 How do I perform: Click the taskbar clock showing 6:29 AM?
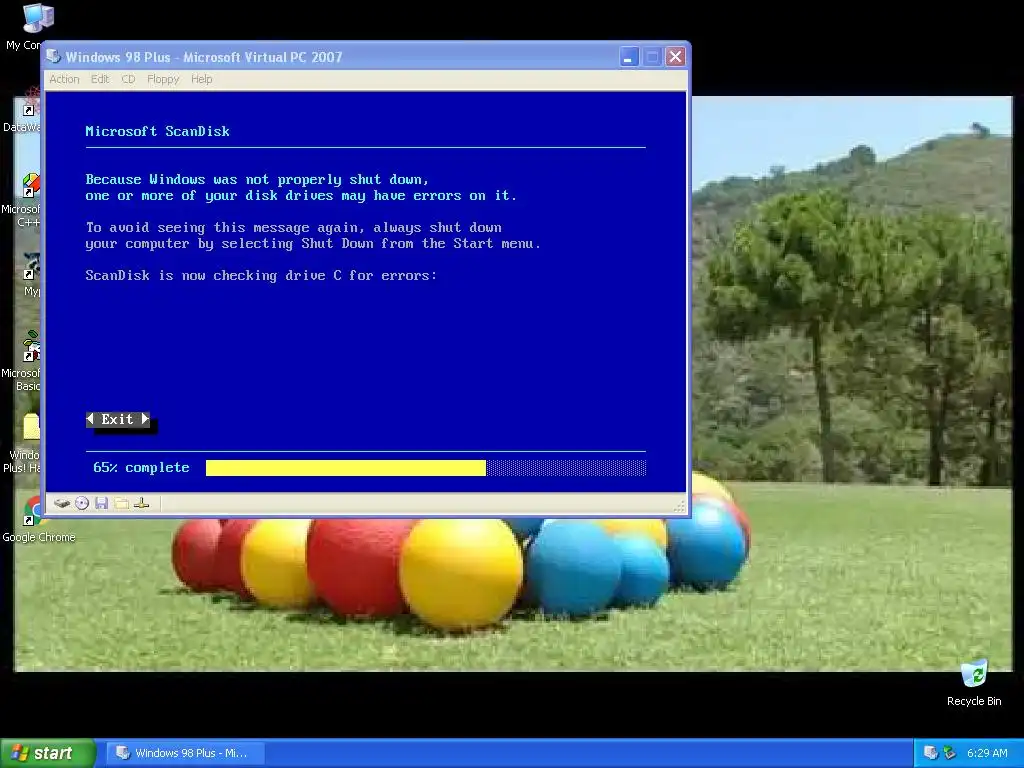(x=987, y=753)
